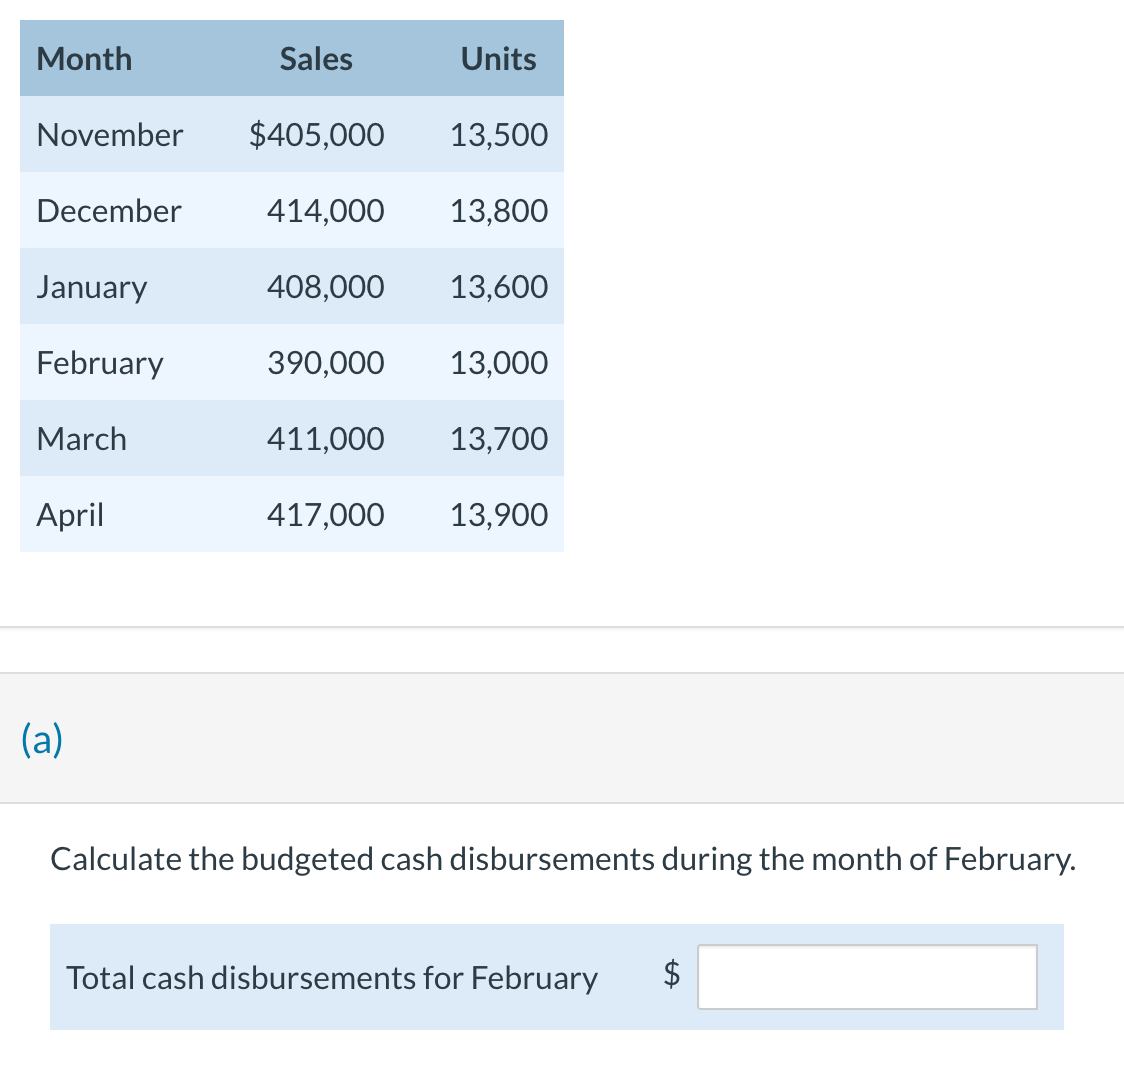Select the 13,000 units value
1124x1076 pixels.
499,363
